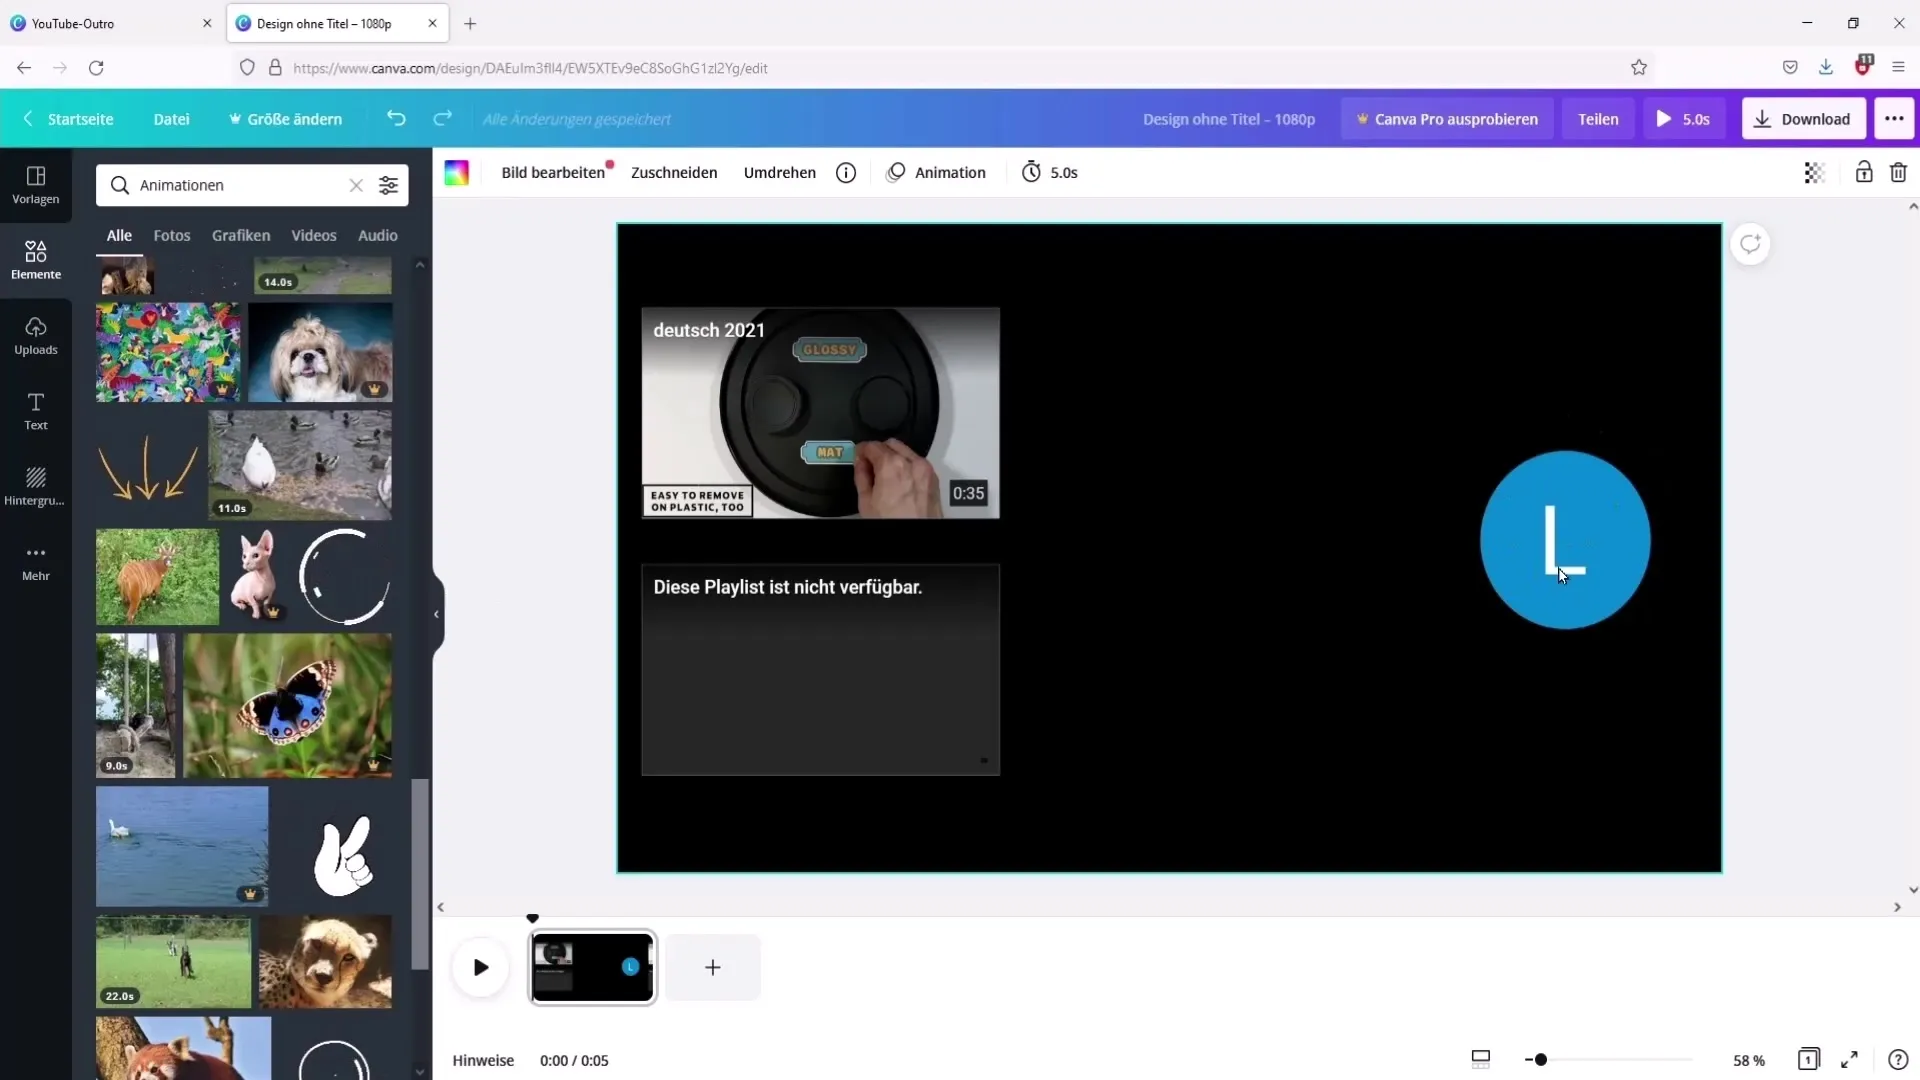The image size is (1920, 1080).
Task: Pick the ducks 11.0s video
Action: click(300, 465)
